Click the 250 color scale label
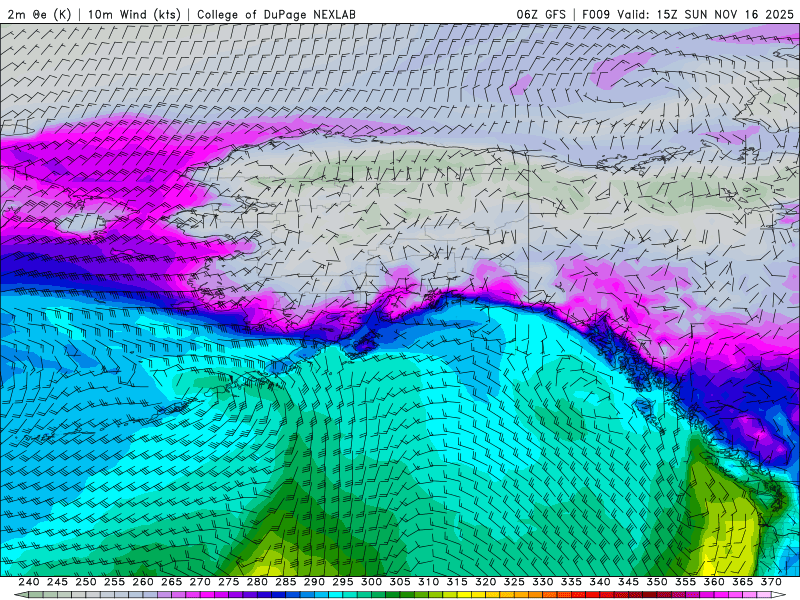The image size is (800, 600). point(86,582)
